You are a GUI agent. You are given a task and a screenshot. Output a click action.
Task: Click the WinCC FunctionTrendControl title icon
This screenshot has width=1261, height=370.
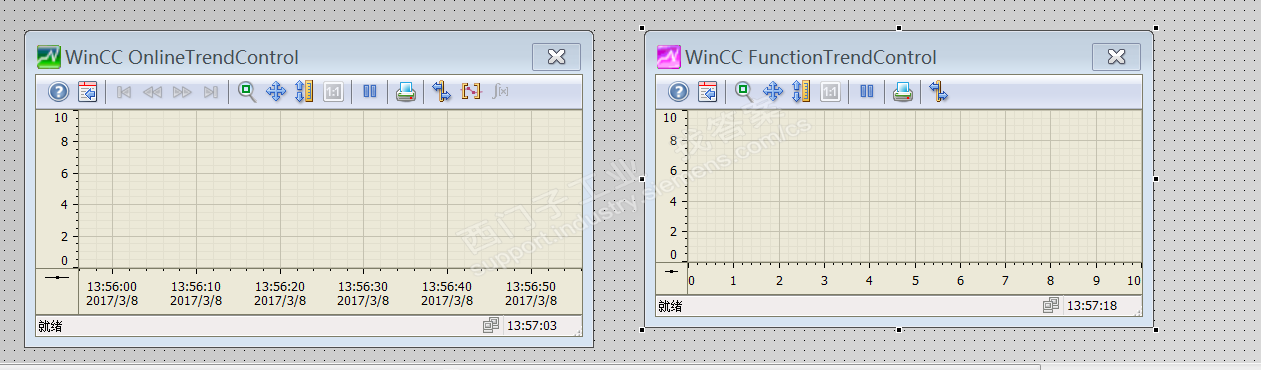click(x=669, y=57)
